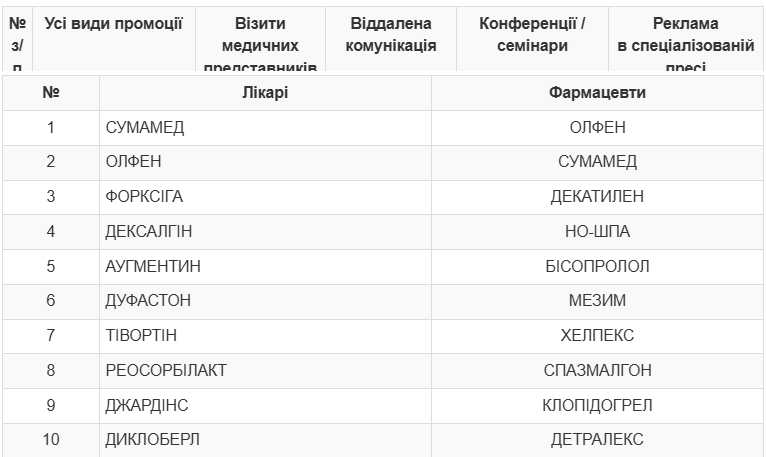
Task: Select the РЕОСОРБІЛАКТ cell
Action: coord(265,370)
